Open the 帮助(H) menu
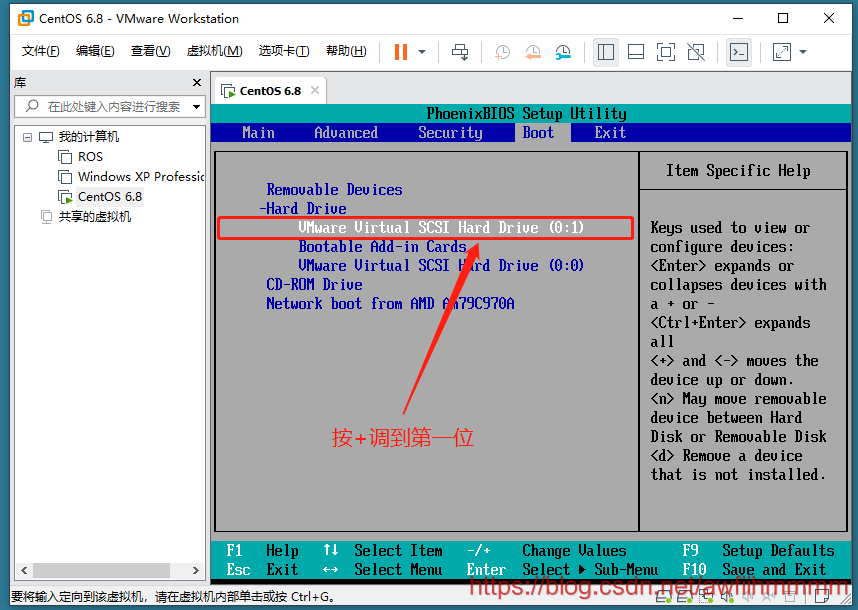Viewport: 858px width, 610px height. click(x=346, y=51)
